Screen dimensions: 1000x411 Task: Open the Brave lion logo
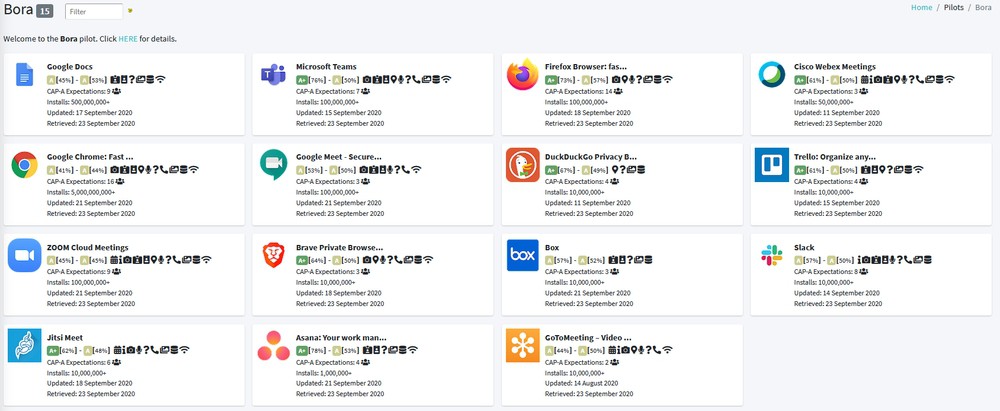273,255
